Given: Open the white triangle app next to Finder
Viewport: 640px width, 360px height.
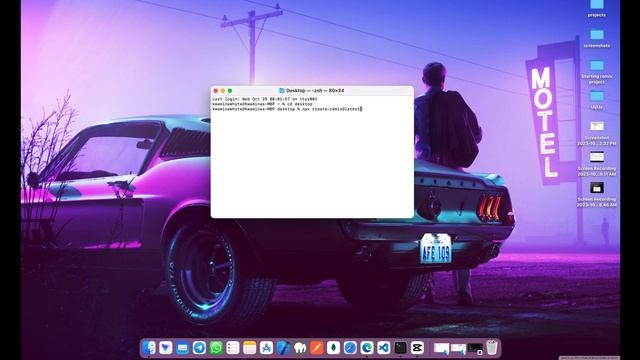Looking at the screenshot, I should point(166,348).
